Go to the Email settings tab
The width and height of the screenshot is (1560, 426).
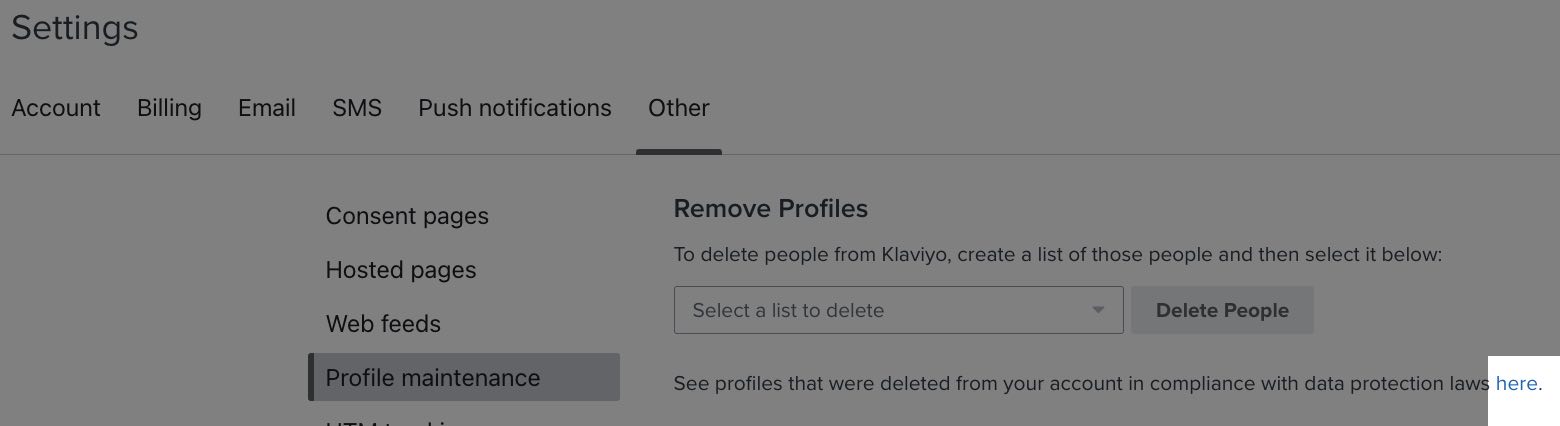pos(267,108)
